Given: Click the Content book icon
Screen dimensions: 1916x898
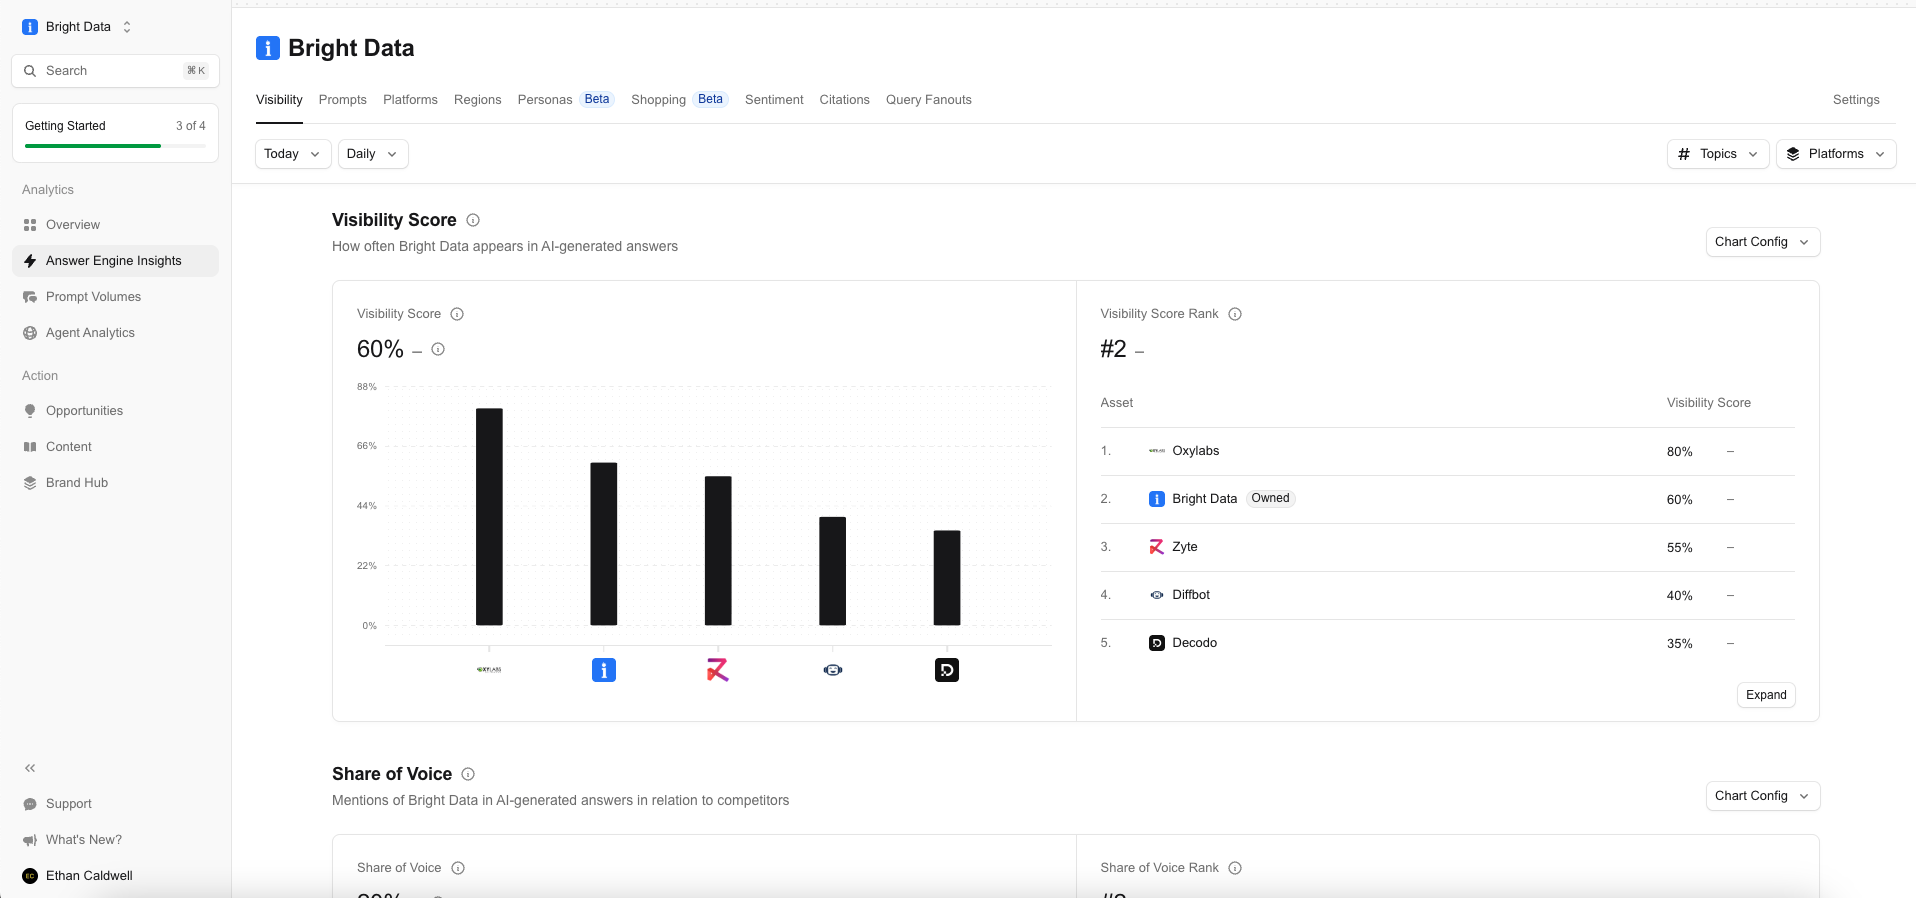Looking at the screenshot, I should point(30,447).
